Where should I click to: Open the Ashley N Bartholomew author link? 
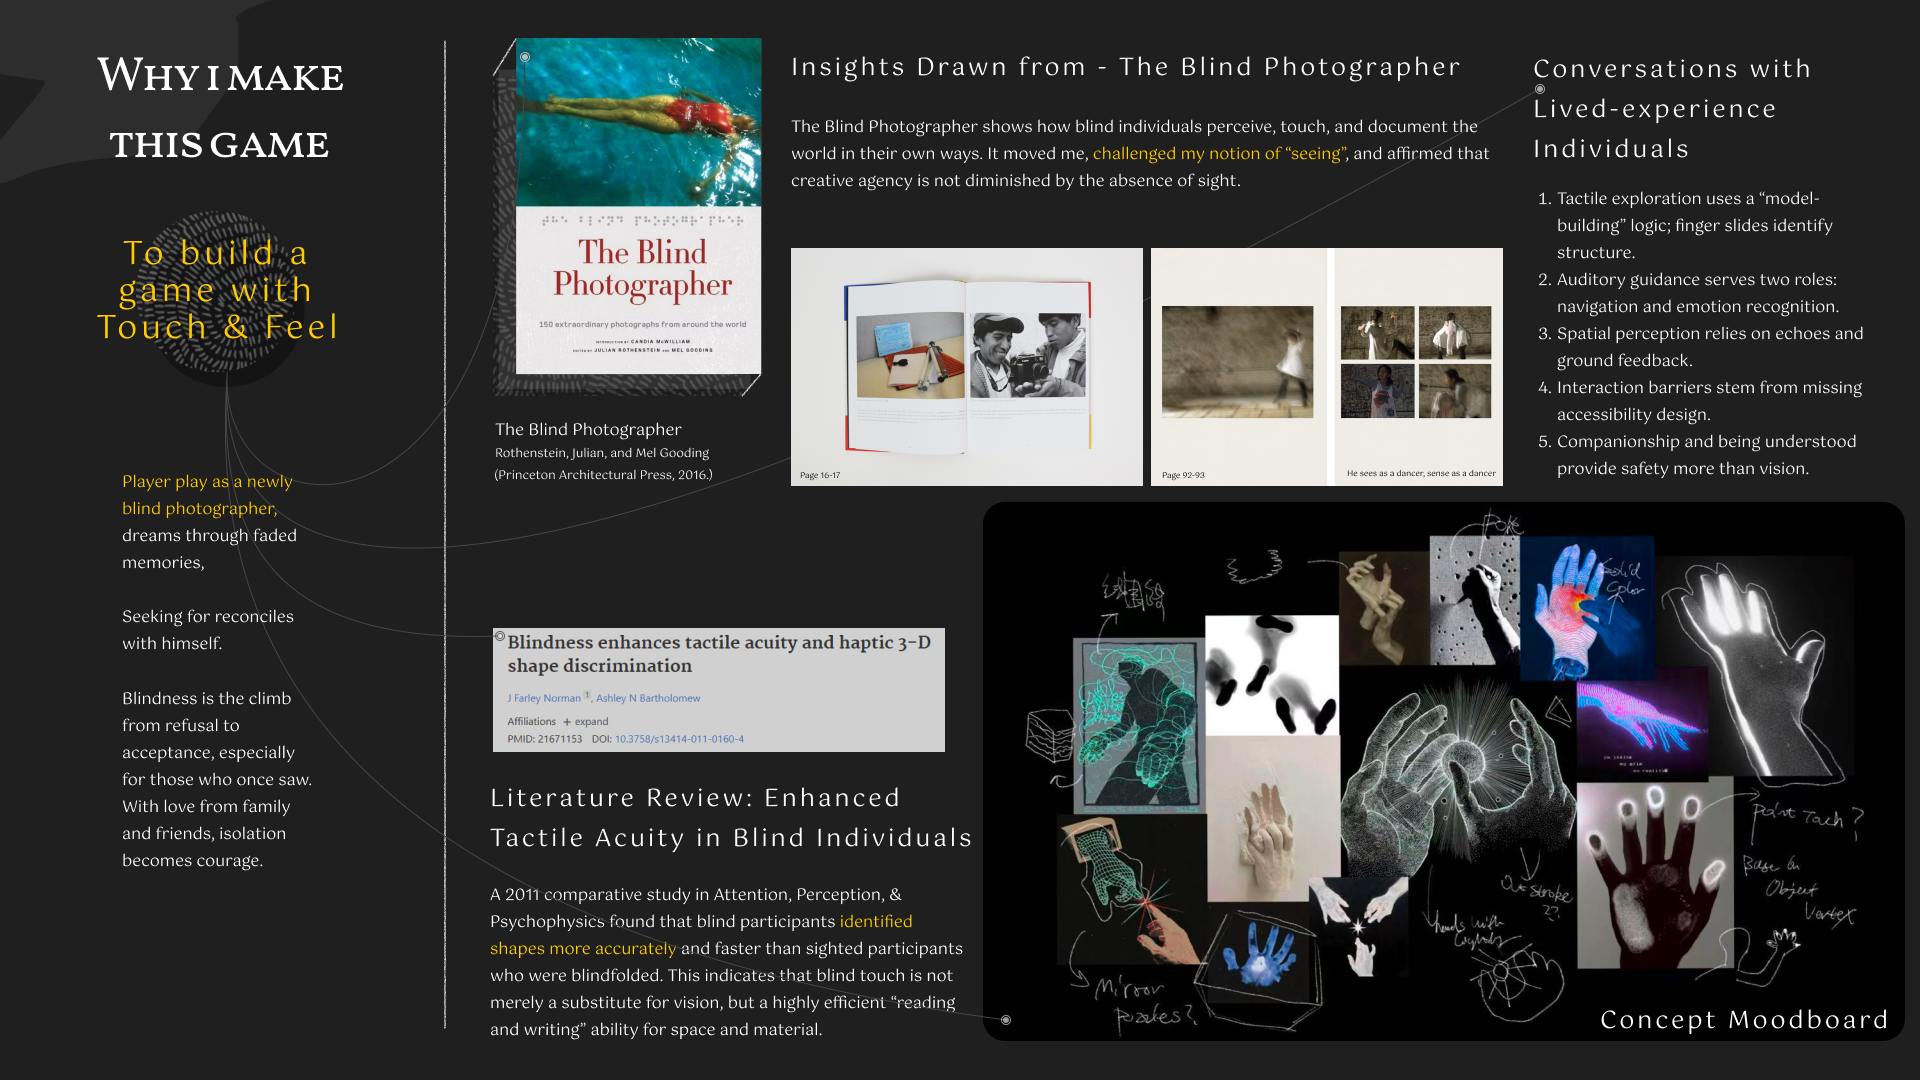tap(648, 698)
